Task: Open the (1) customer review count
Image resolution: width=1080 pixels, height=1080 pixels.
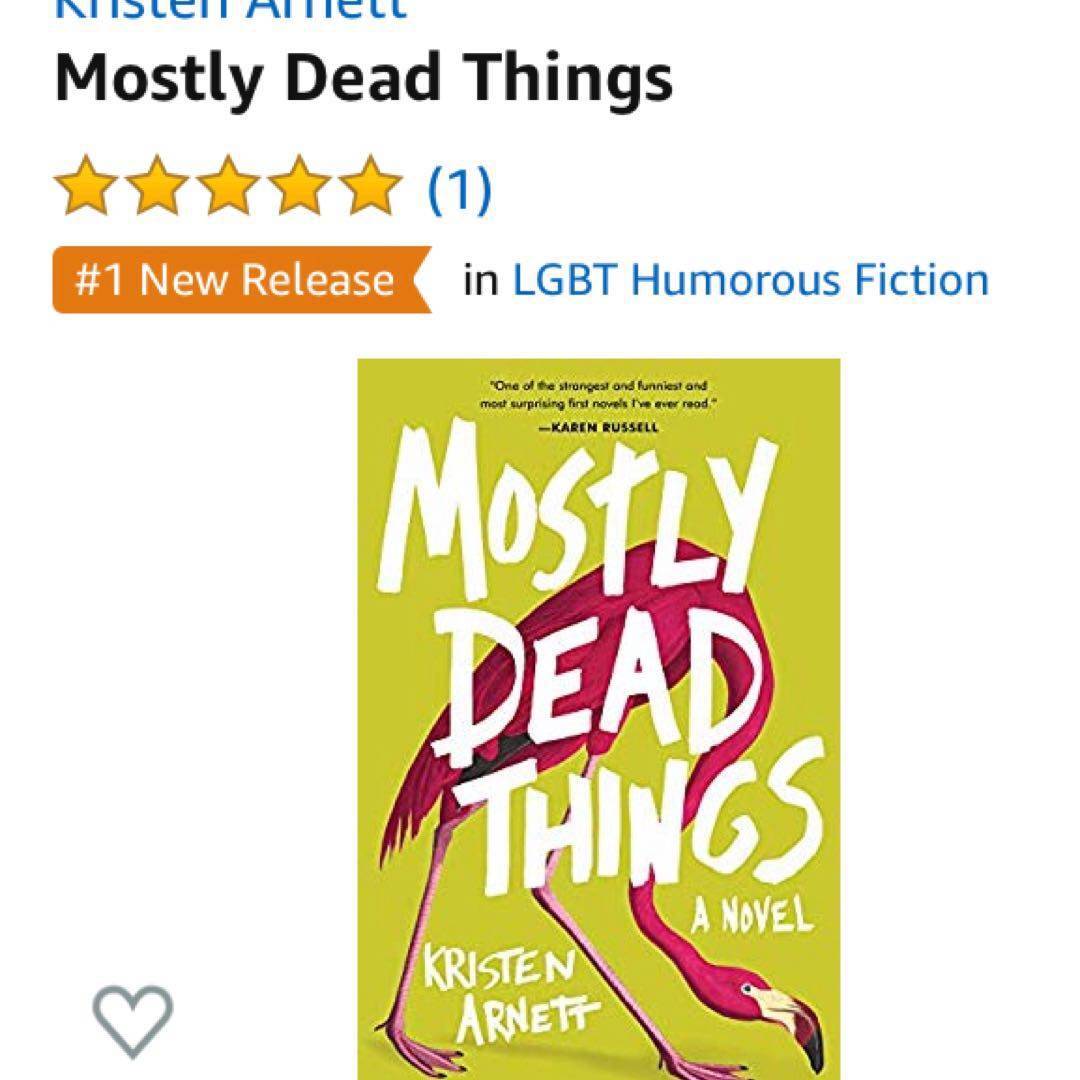Action: [x=459, y=189]
